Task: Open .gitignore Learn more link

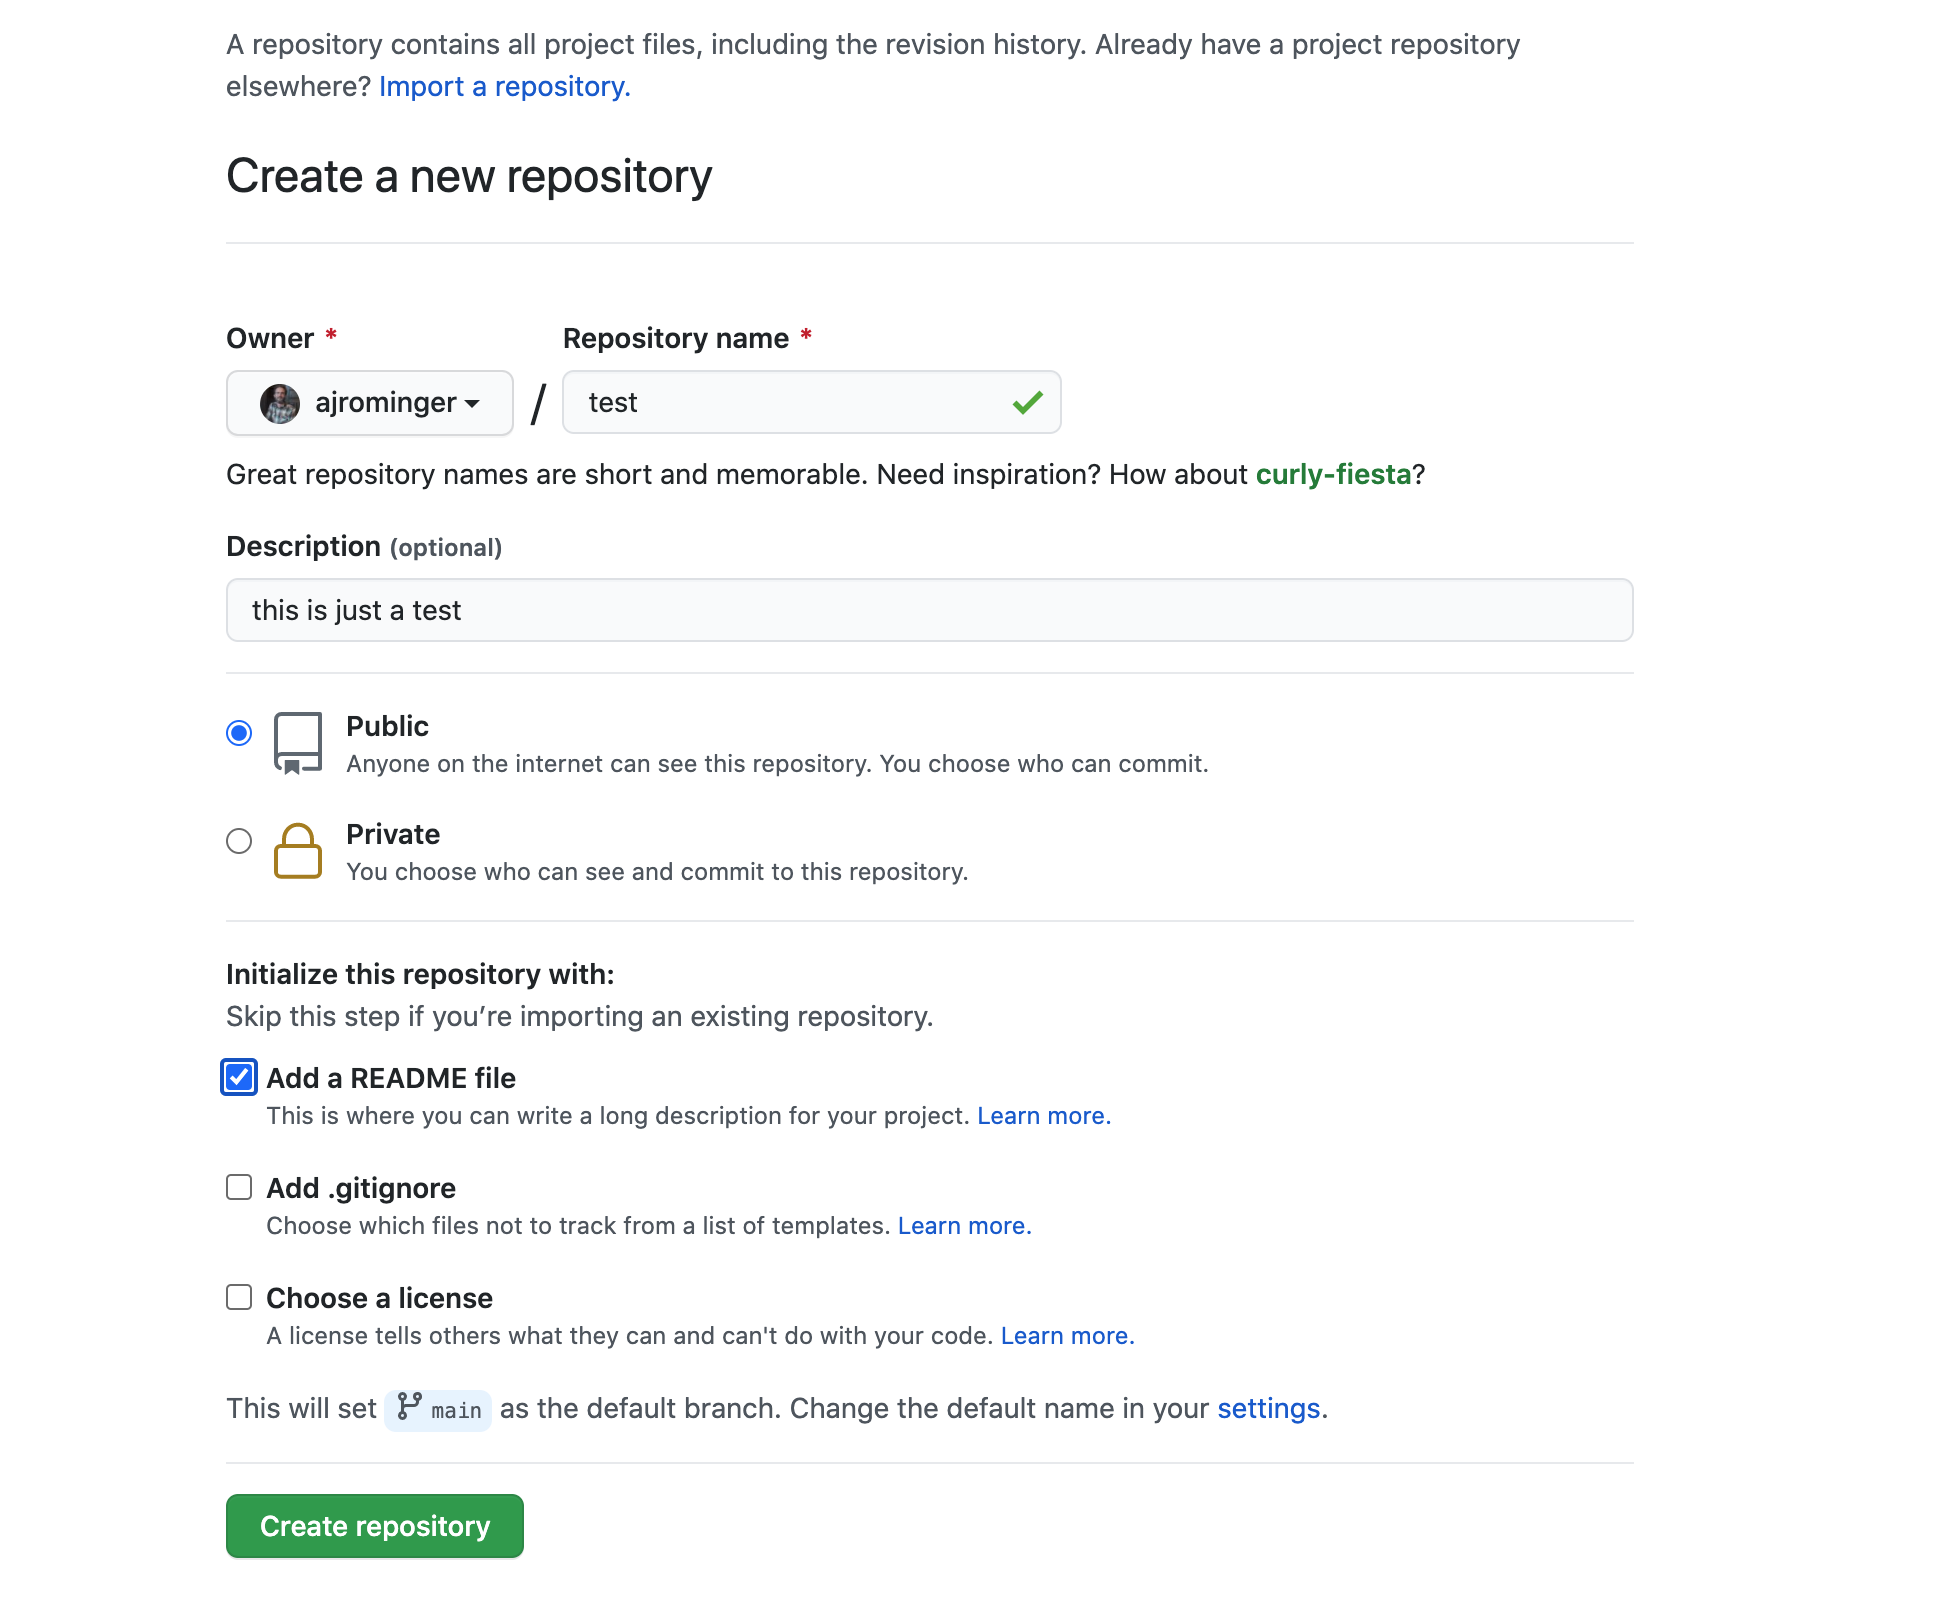Action: coord(964,1226)
